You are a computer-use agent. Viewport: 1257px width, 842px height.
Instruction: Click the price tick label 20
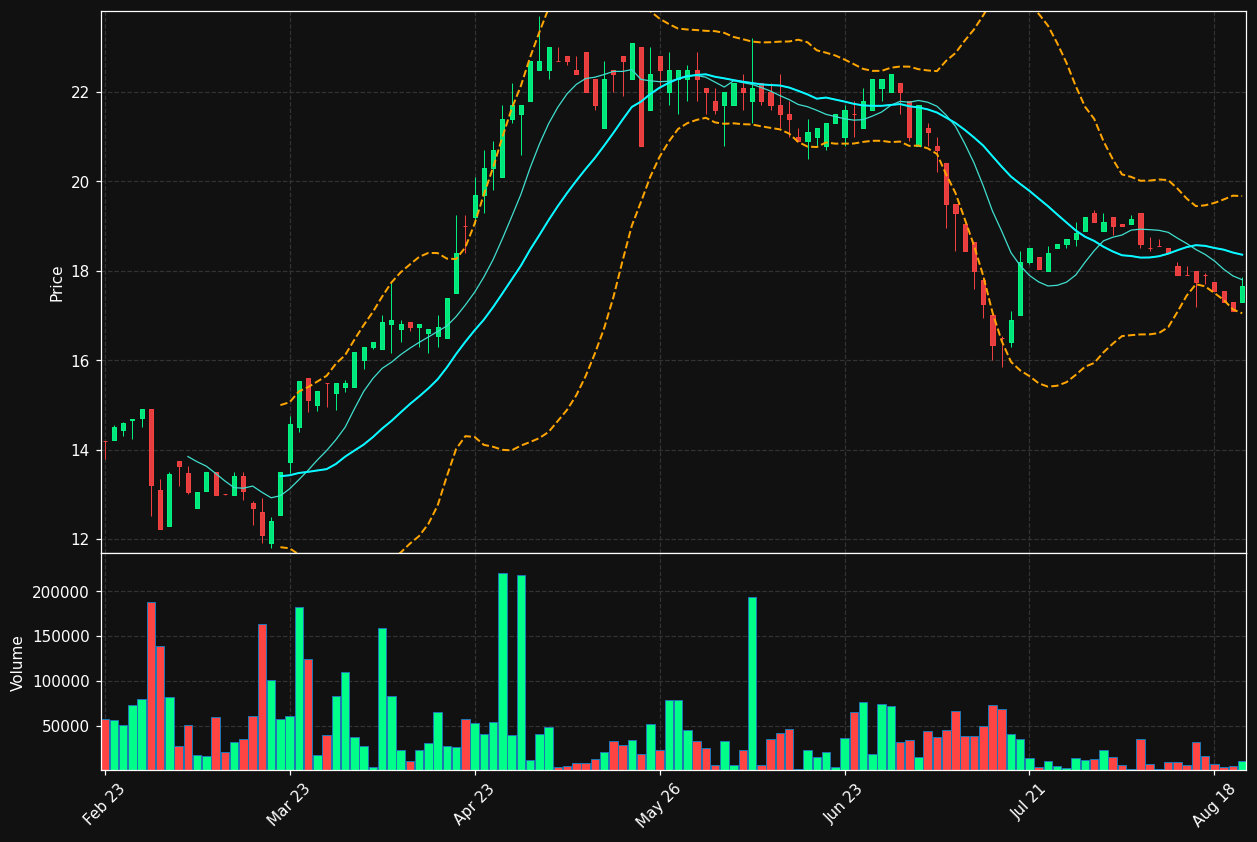click(x=81, y=182)
